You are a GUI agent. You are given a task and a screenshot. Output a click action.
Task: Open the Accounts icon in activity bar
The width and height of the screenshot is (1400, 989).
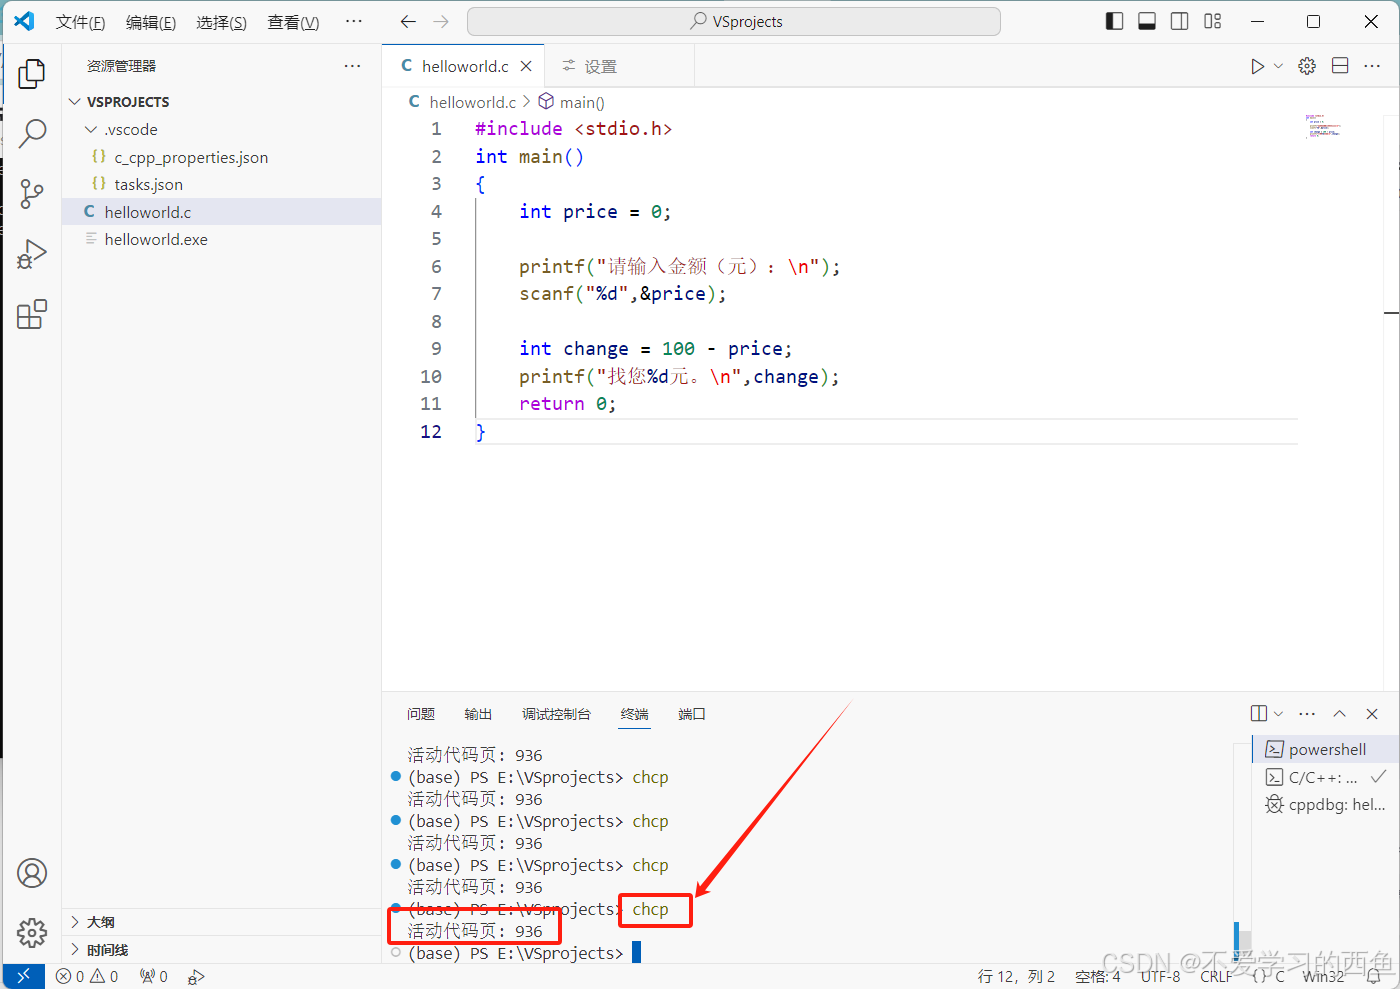(x=32, y=873)
